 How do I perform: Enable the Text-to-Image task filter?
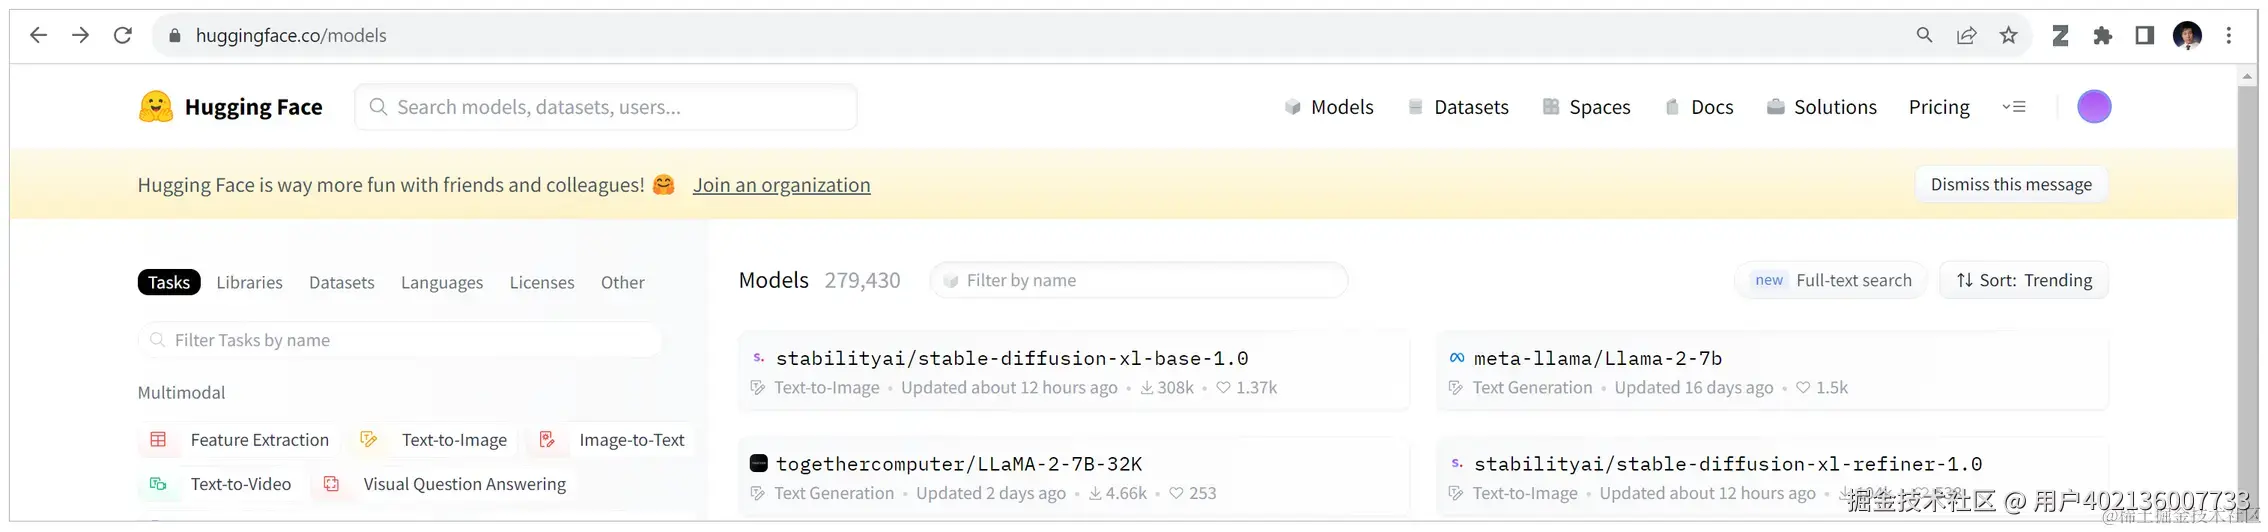[453, 440]
